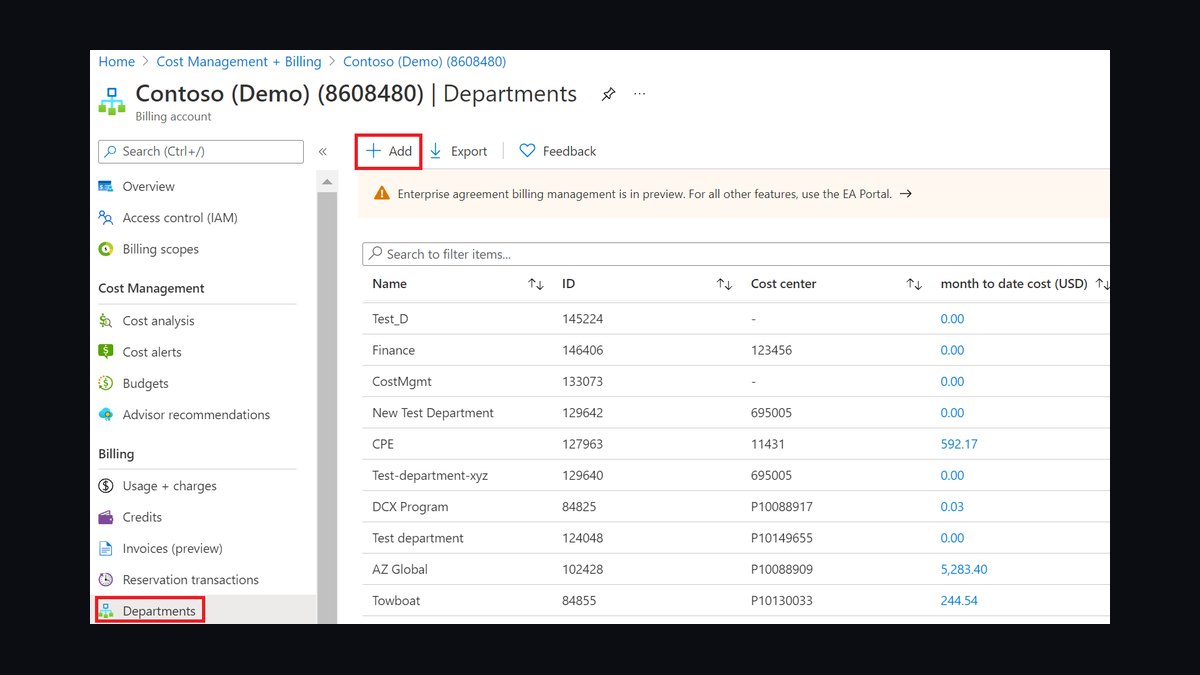The height and width of the screenshot is (675, 1200).
Task: Sort the table by the Name column
Action: click(536, 284)
